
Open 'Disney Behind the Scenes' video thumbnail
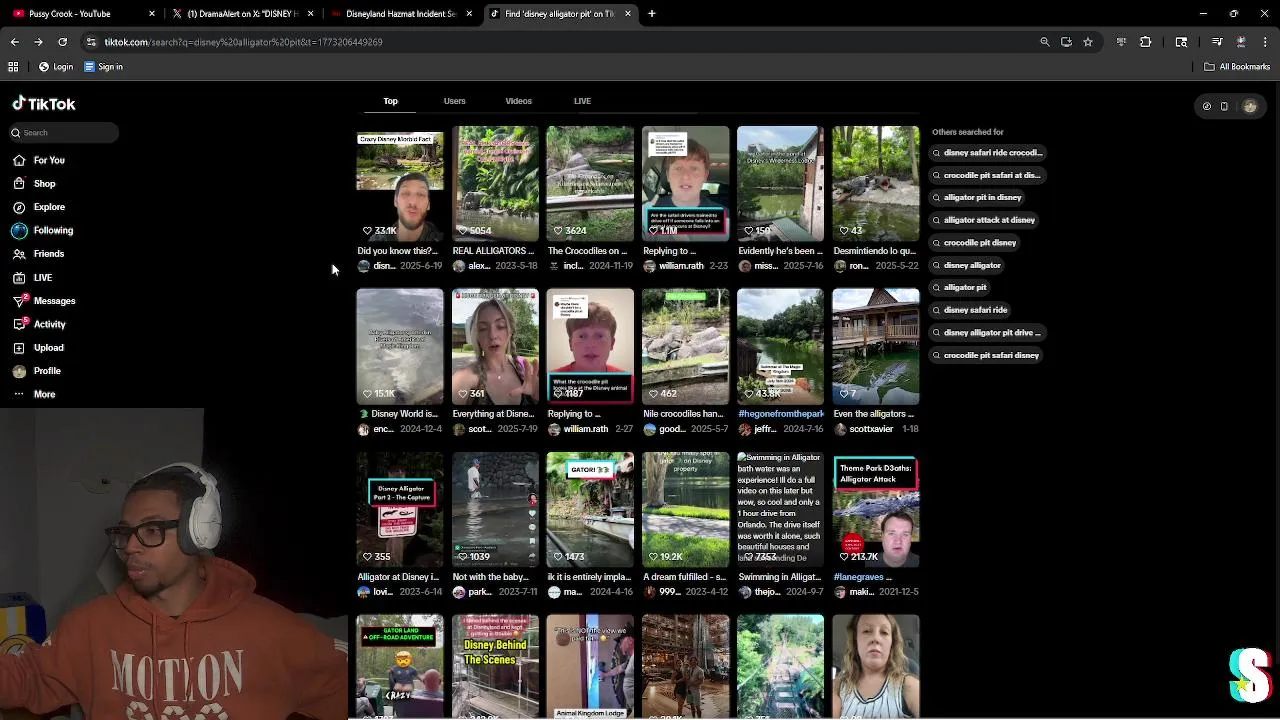495,667
